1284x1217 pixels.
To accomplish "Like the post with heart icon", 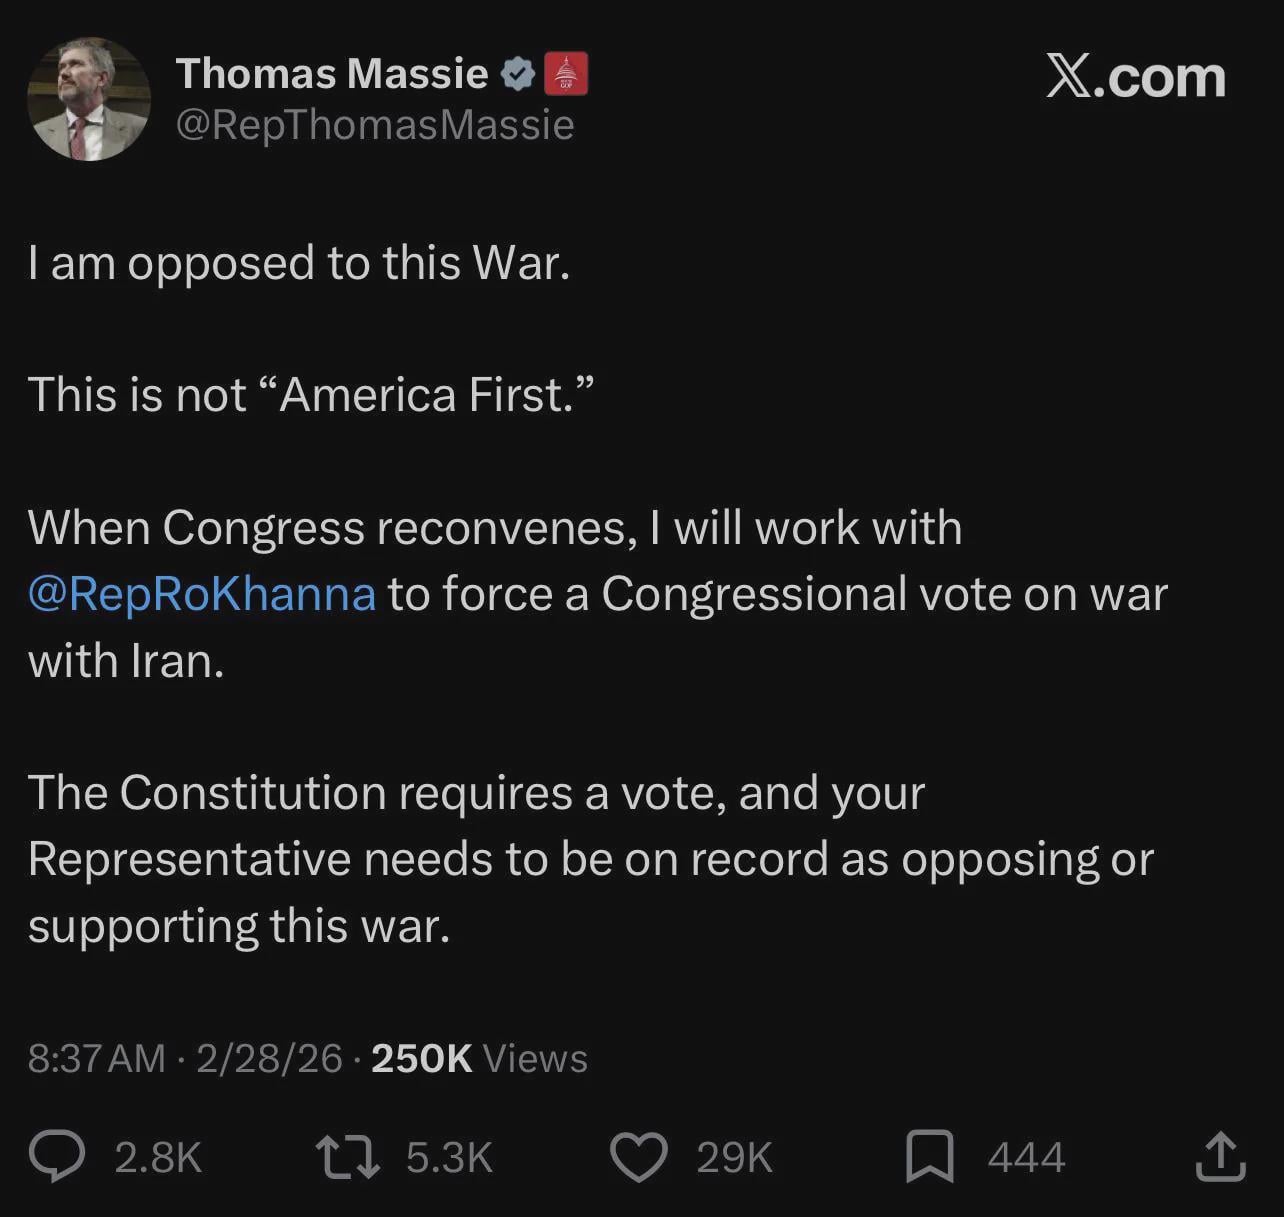I will tap(638, 1157).
